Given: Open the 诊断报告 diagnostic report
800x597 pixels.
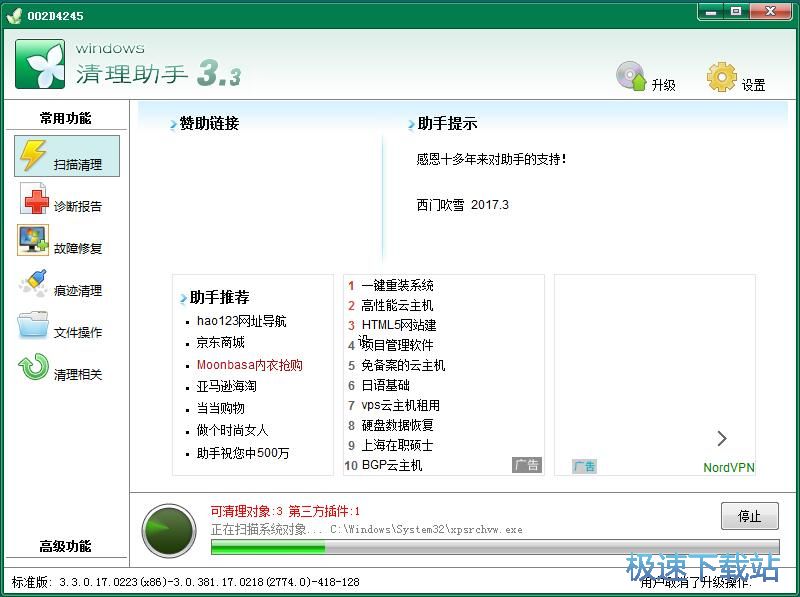Looking at the screenshot, I should (x=61, y=200).
